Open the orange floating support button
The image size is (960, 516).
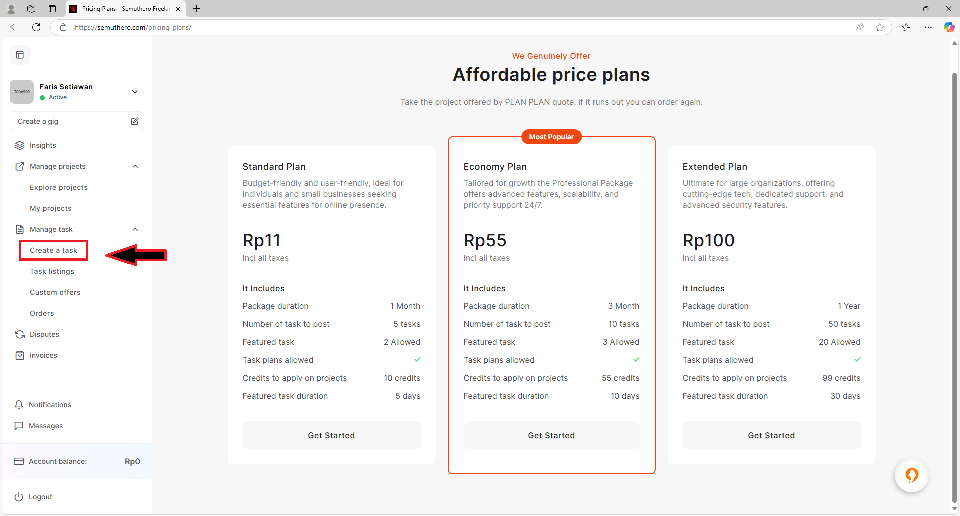tap(911, 475)
